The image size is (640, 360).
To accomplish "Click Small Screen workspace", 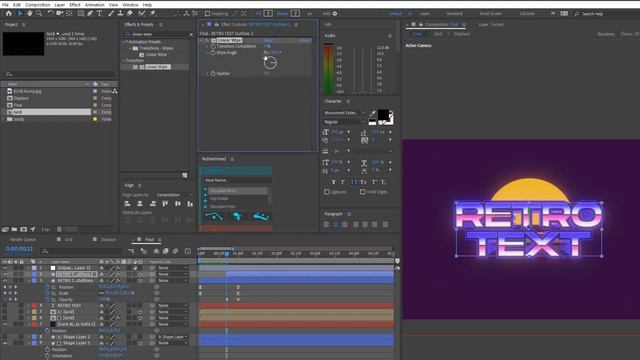I will tap(491, 13).
